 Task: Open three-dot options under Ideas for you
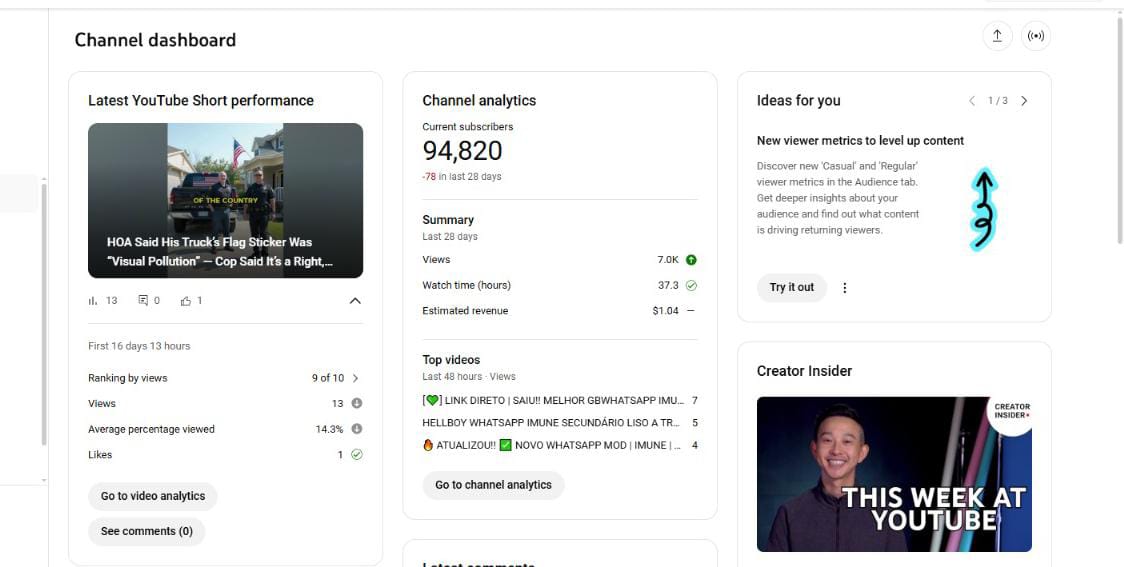[844, 288]
